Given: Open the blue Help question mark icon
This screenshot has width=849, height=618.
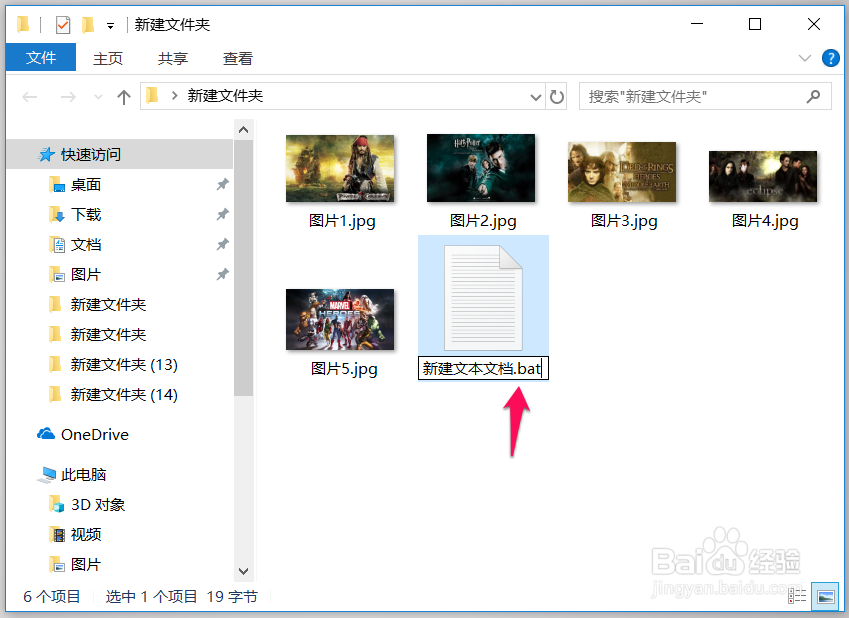Looking at the screenshot, I should click(830, 58).
